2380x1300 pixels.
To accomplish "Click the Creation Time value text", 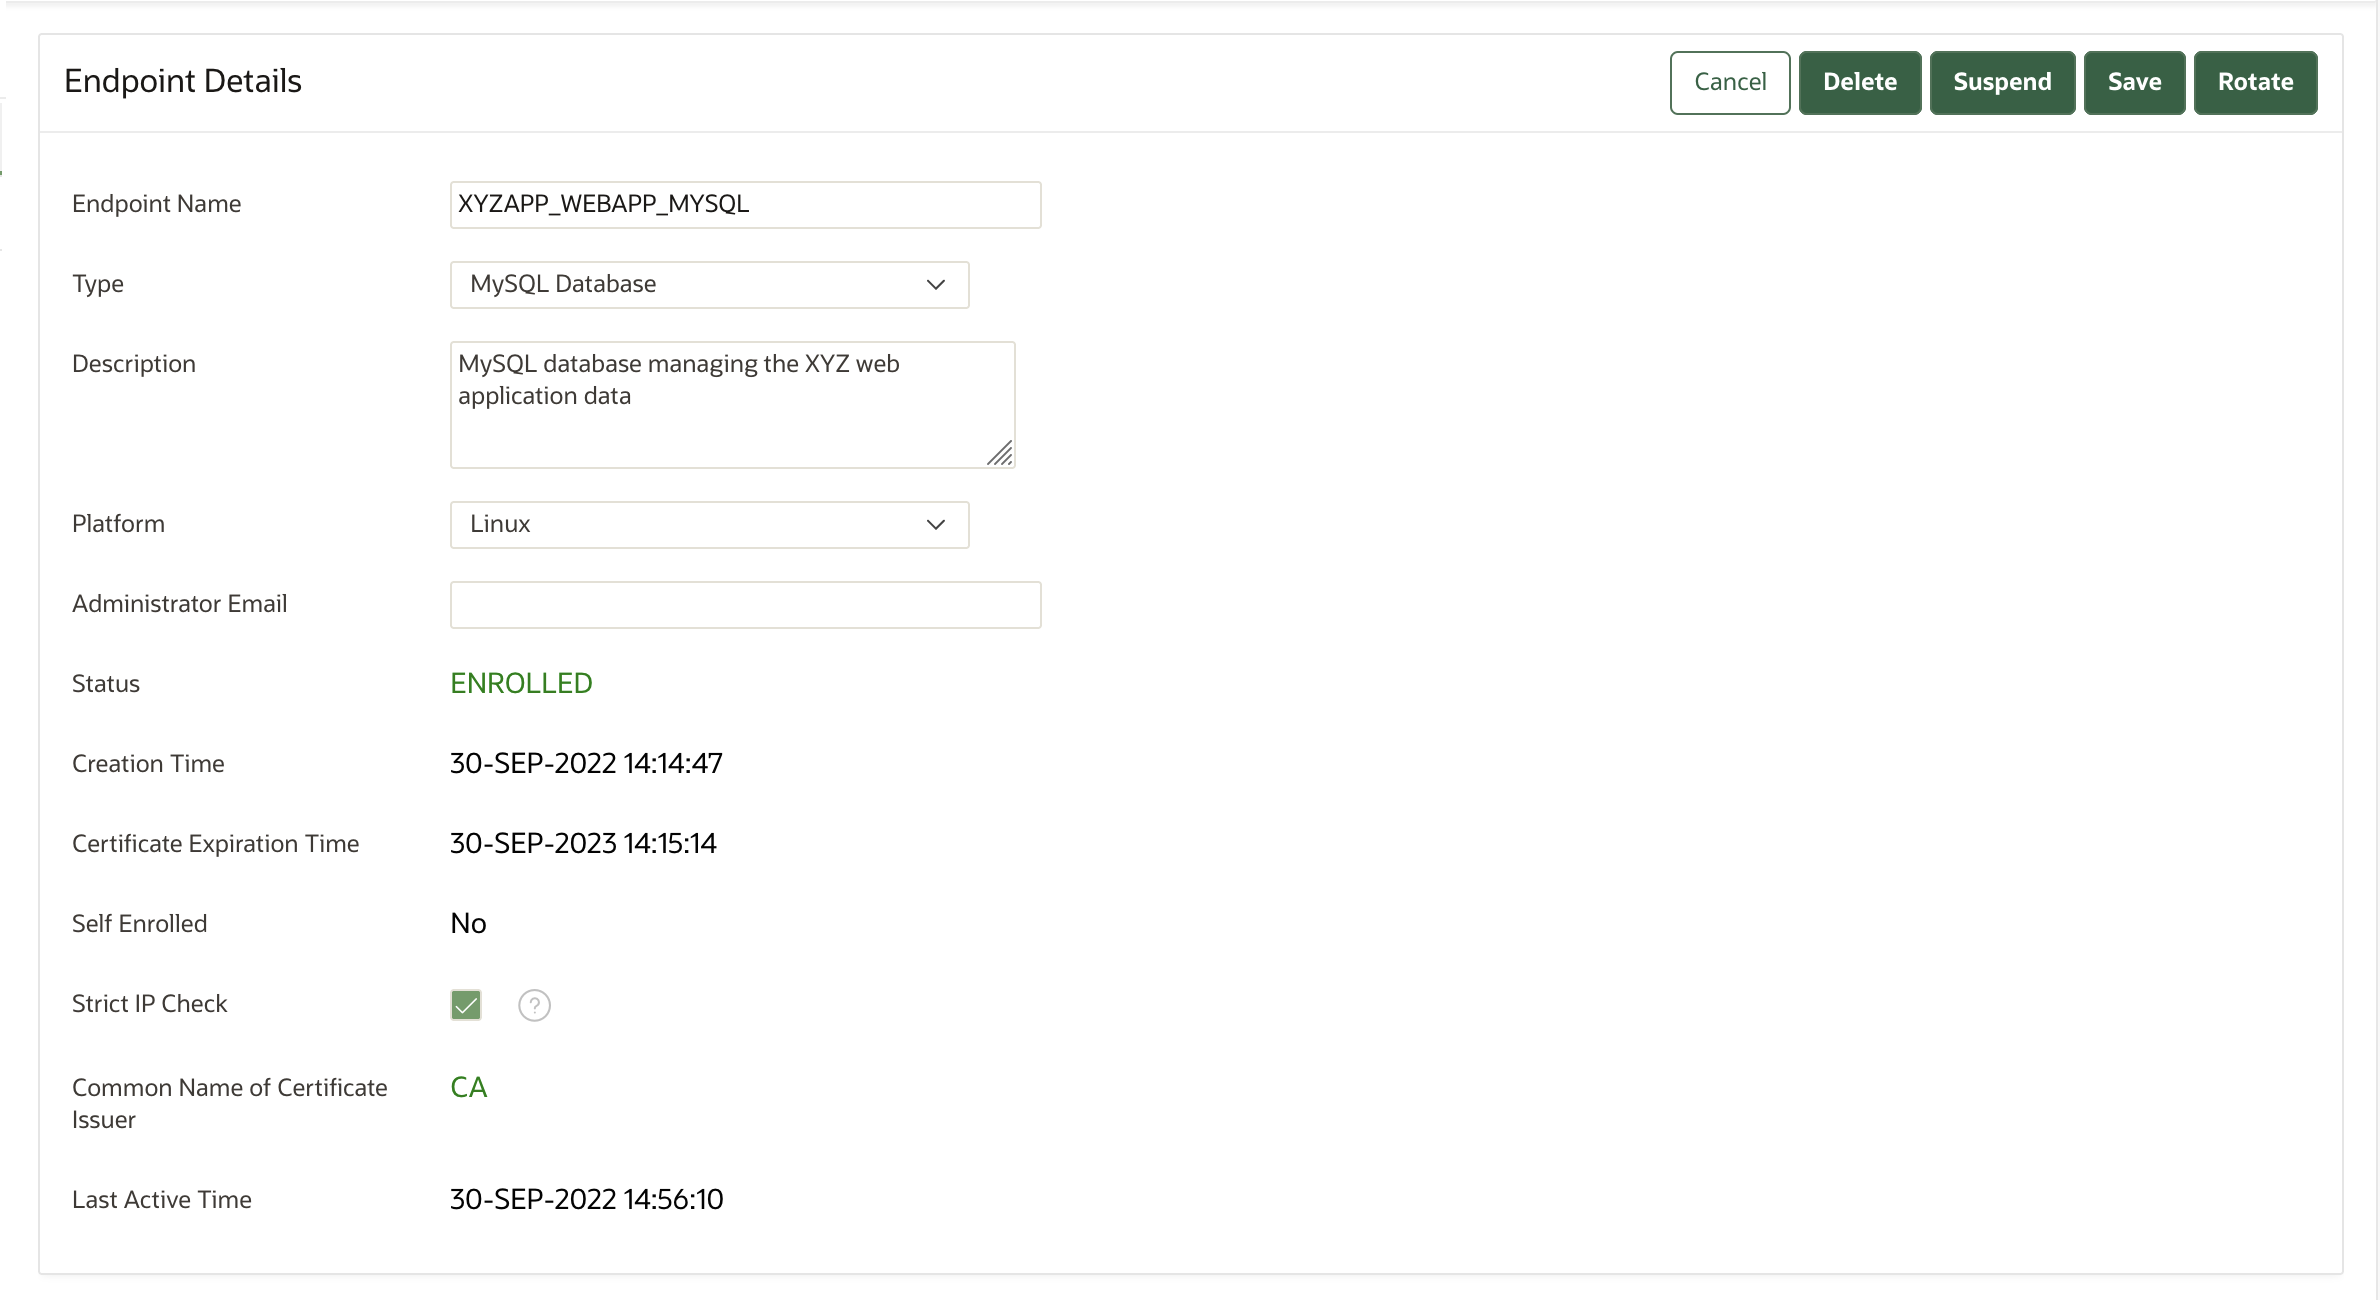I will tap(586, 763).
